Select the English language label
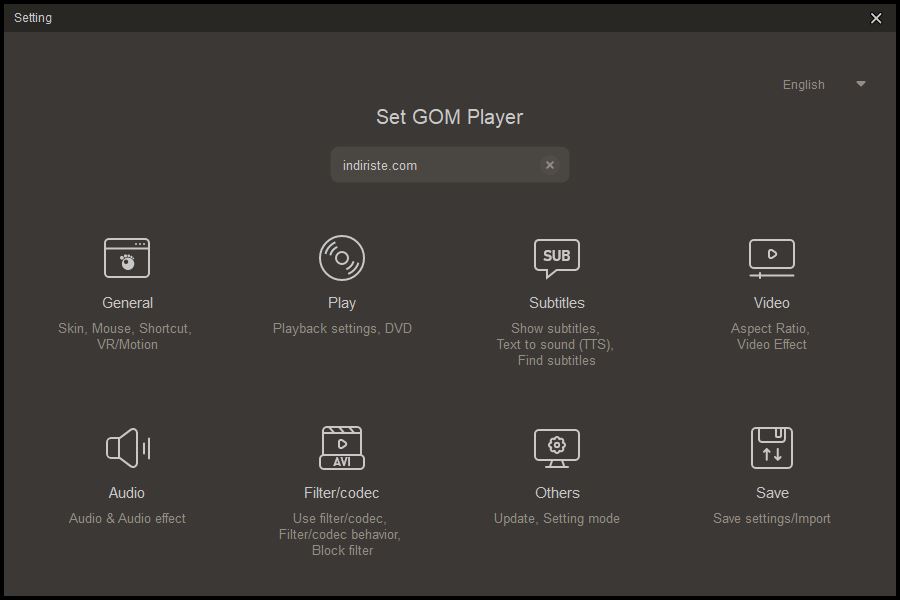The image size is (900, 600). click(804, 85)
